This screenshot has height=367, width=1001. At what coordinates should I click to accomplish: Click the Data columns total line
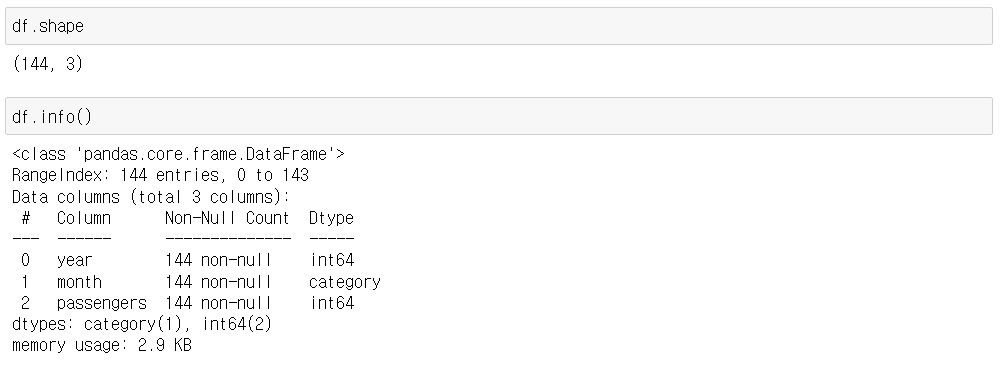coord(151,197)
